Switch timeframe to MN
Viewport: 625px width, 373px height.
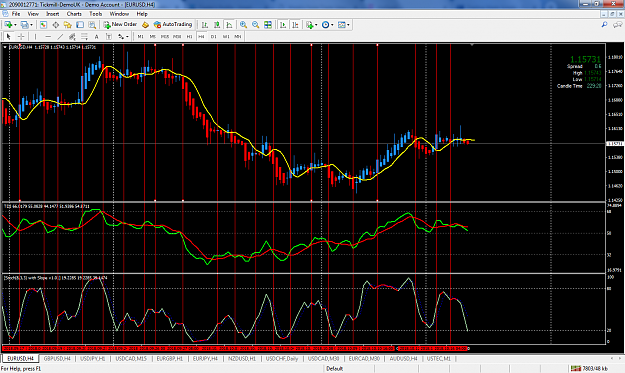[238, 36]
